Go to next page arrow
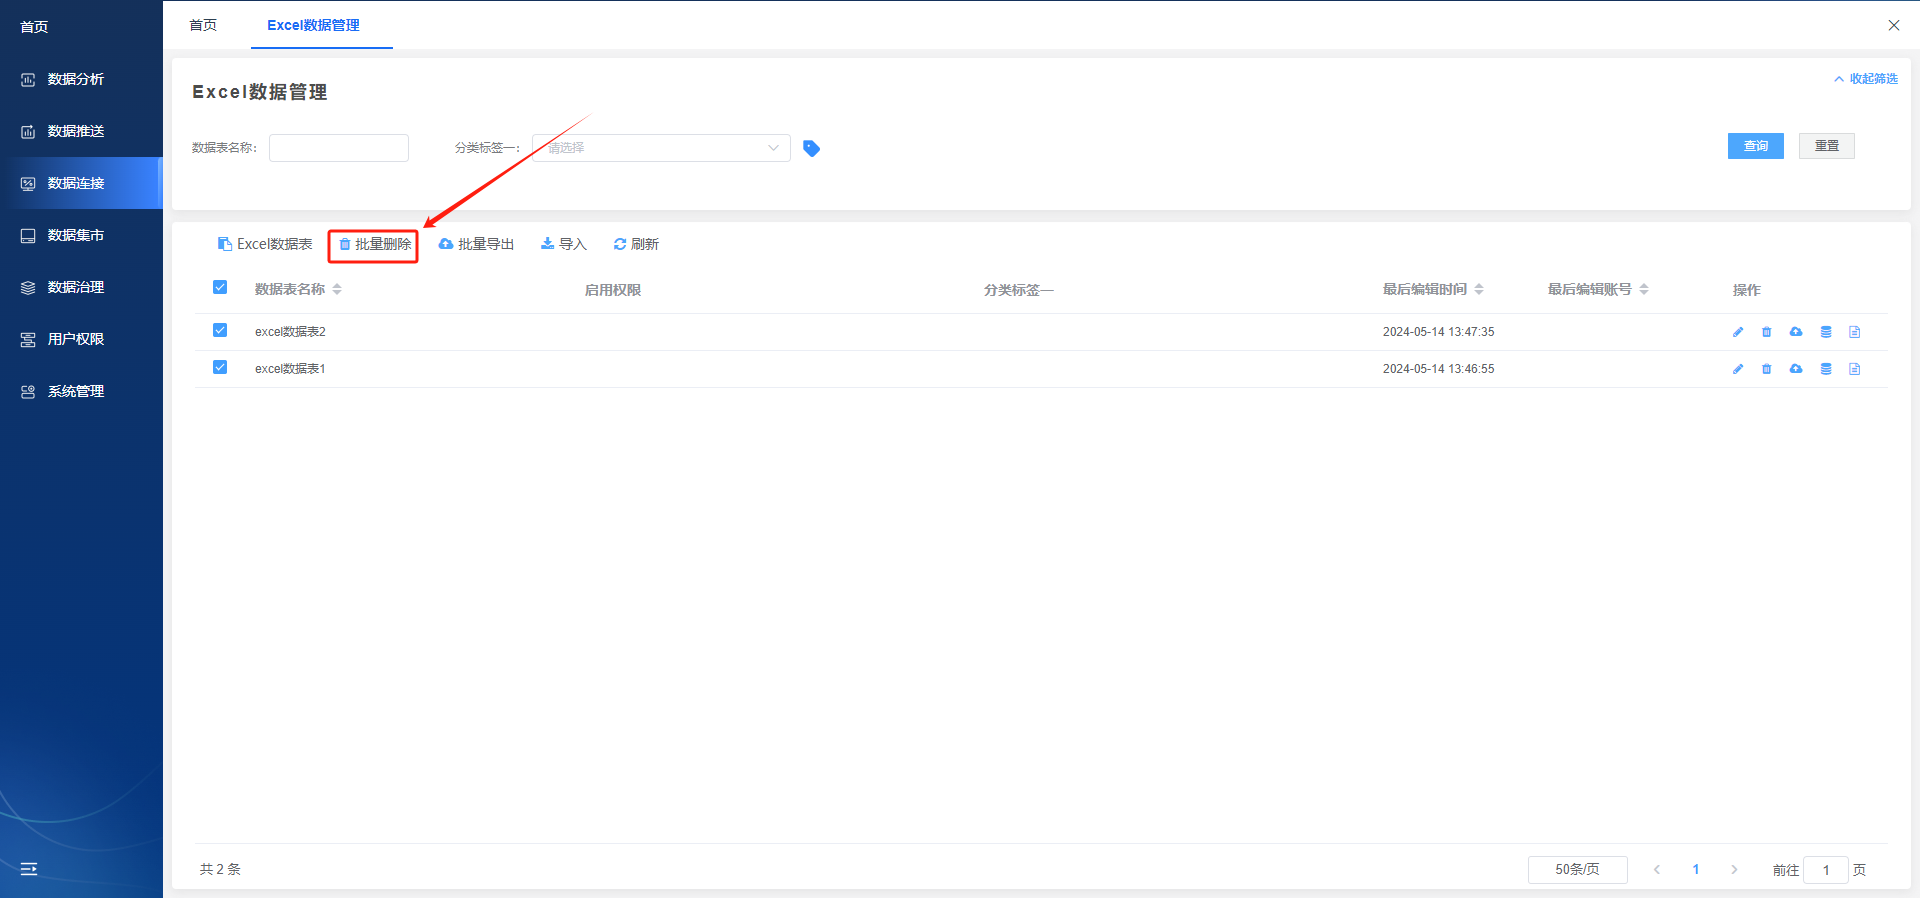The width and height of the screenshot is (1920, 898). [1734, 870]
